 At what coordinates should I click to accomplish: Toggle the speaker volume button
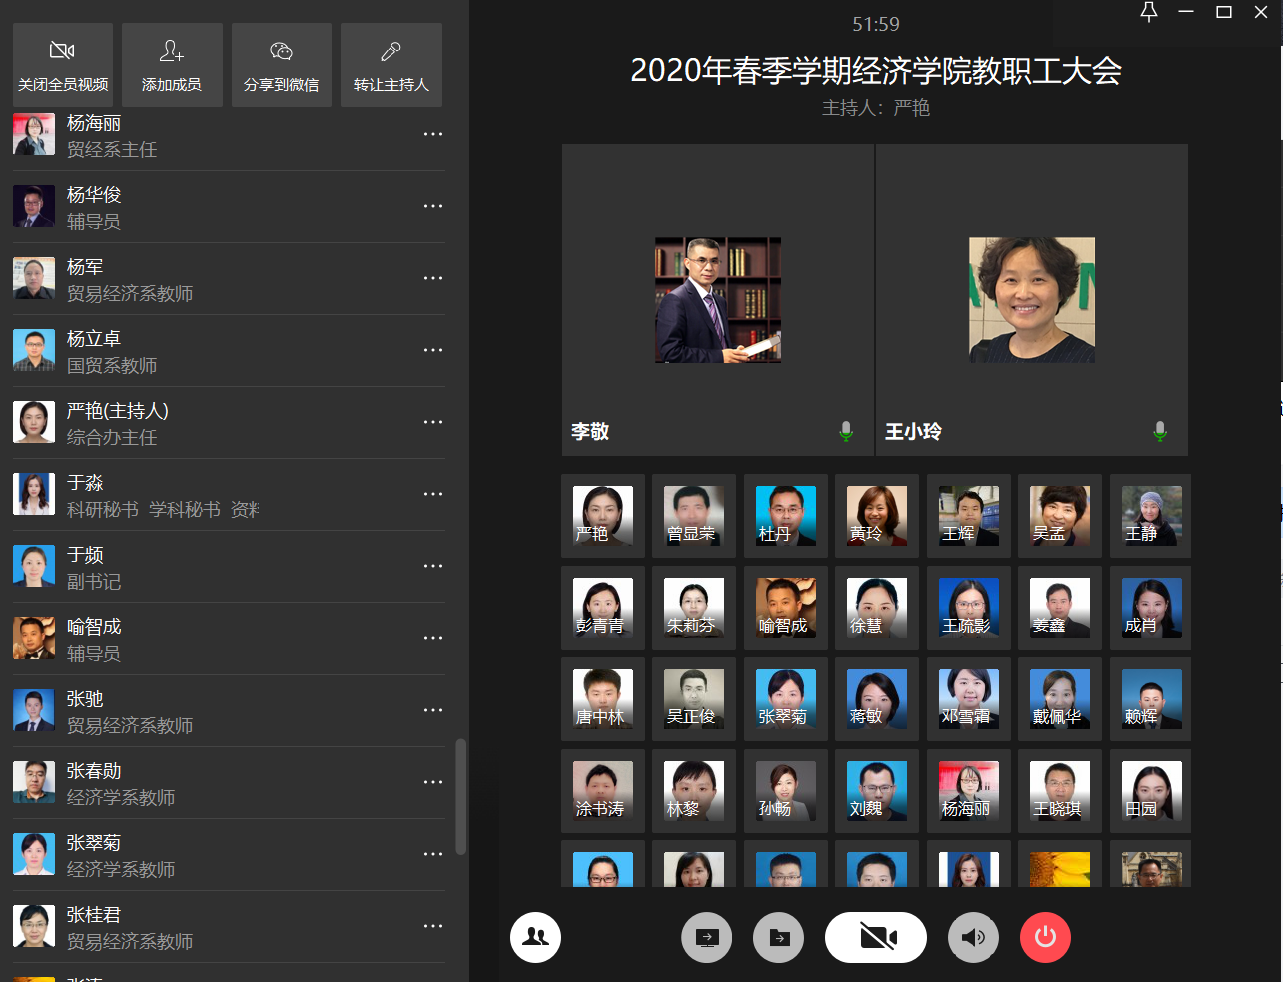pos(973,937)
